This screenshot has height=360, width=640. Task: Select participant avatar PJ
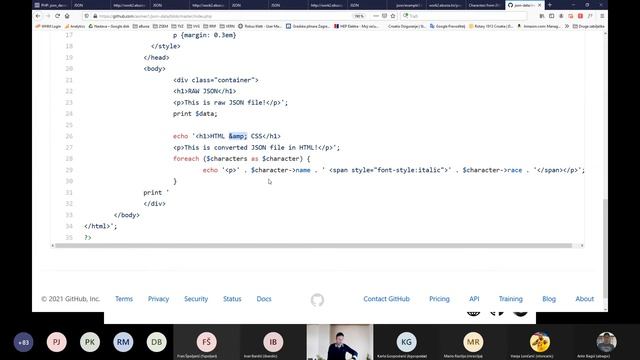pos(56,342)
